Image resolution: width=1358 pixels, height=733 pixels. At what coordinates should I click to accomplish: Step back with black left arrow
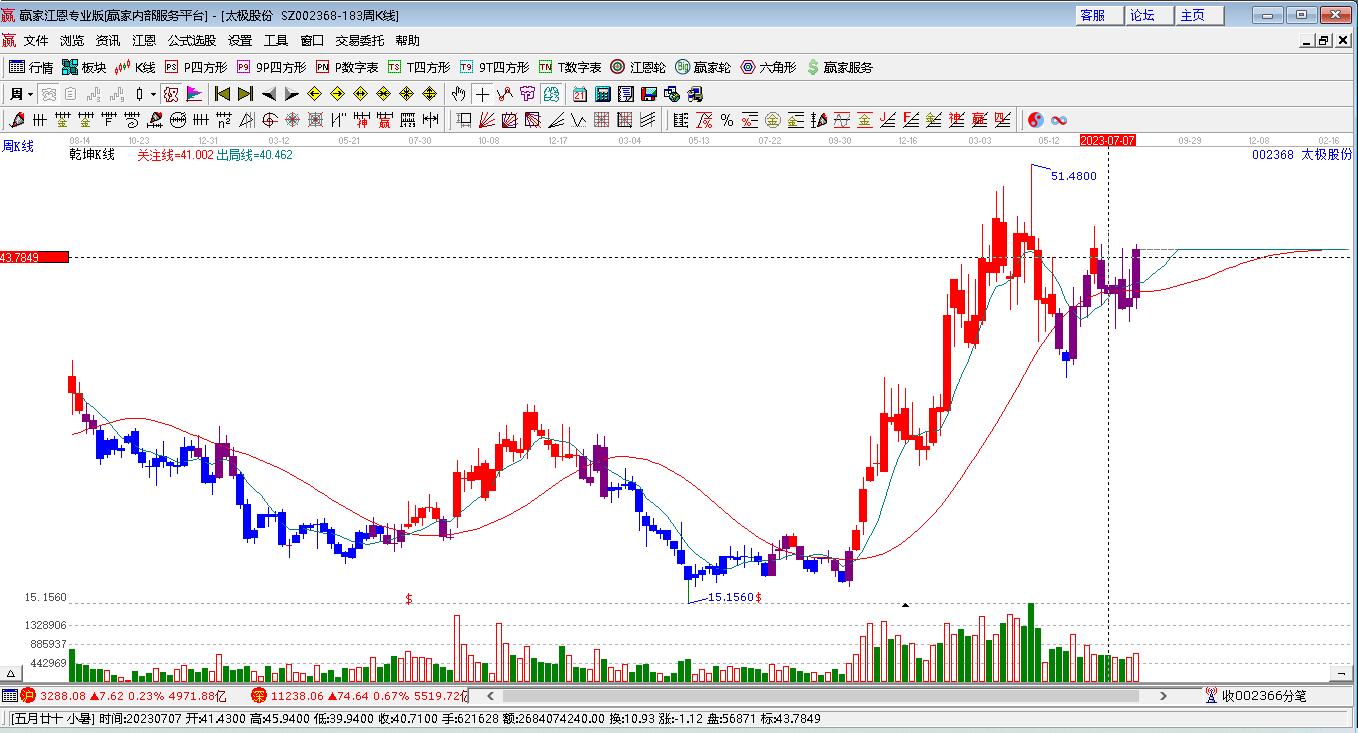pos(268,94)
